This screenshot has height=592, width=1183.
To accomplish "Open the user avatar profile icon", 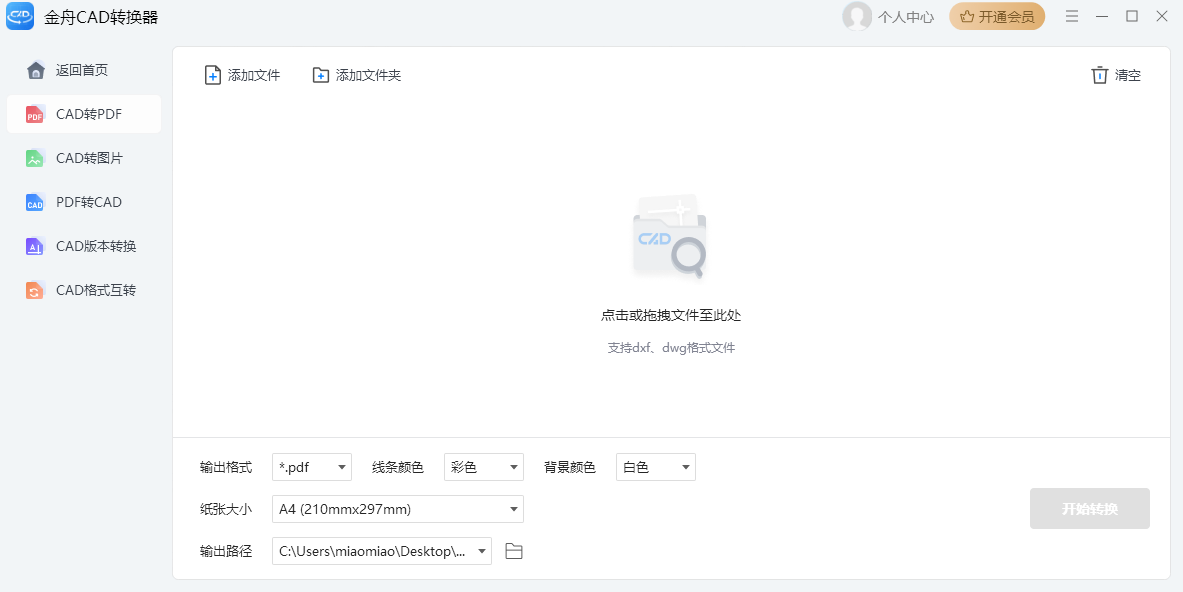I will [857, 17].
